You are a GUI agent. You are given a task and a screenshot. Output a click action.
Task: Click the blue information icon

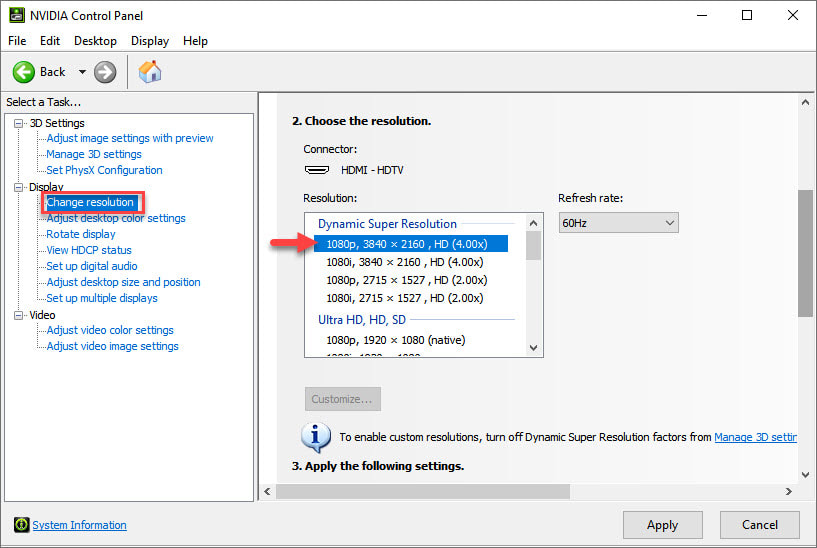coord(316,437)
